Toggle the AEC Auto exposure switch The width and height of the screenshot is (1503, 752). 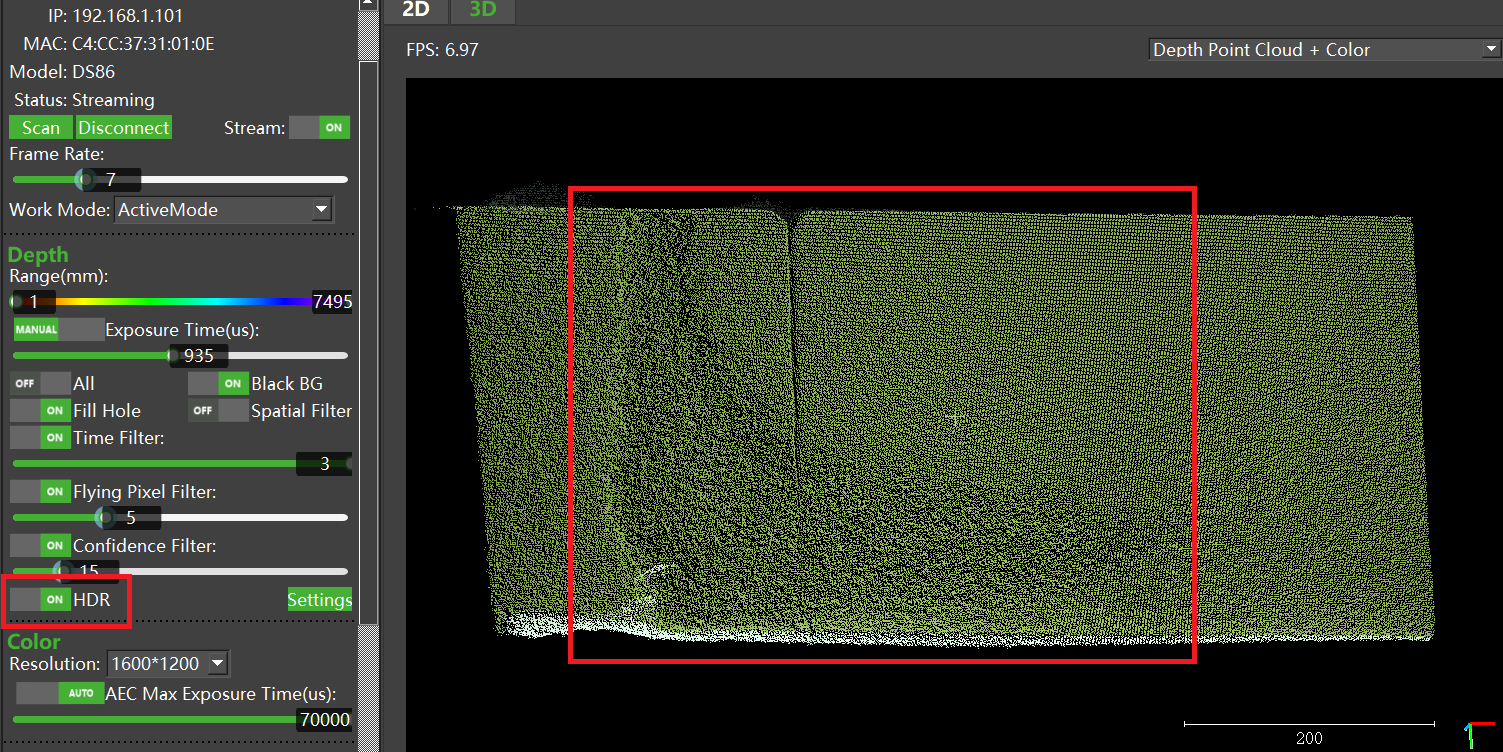[60, 693]
